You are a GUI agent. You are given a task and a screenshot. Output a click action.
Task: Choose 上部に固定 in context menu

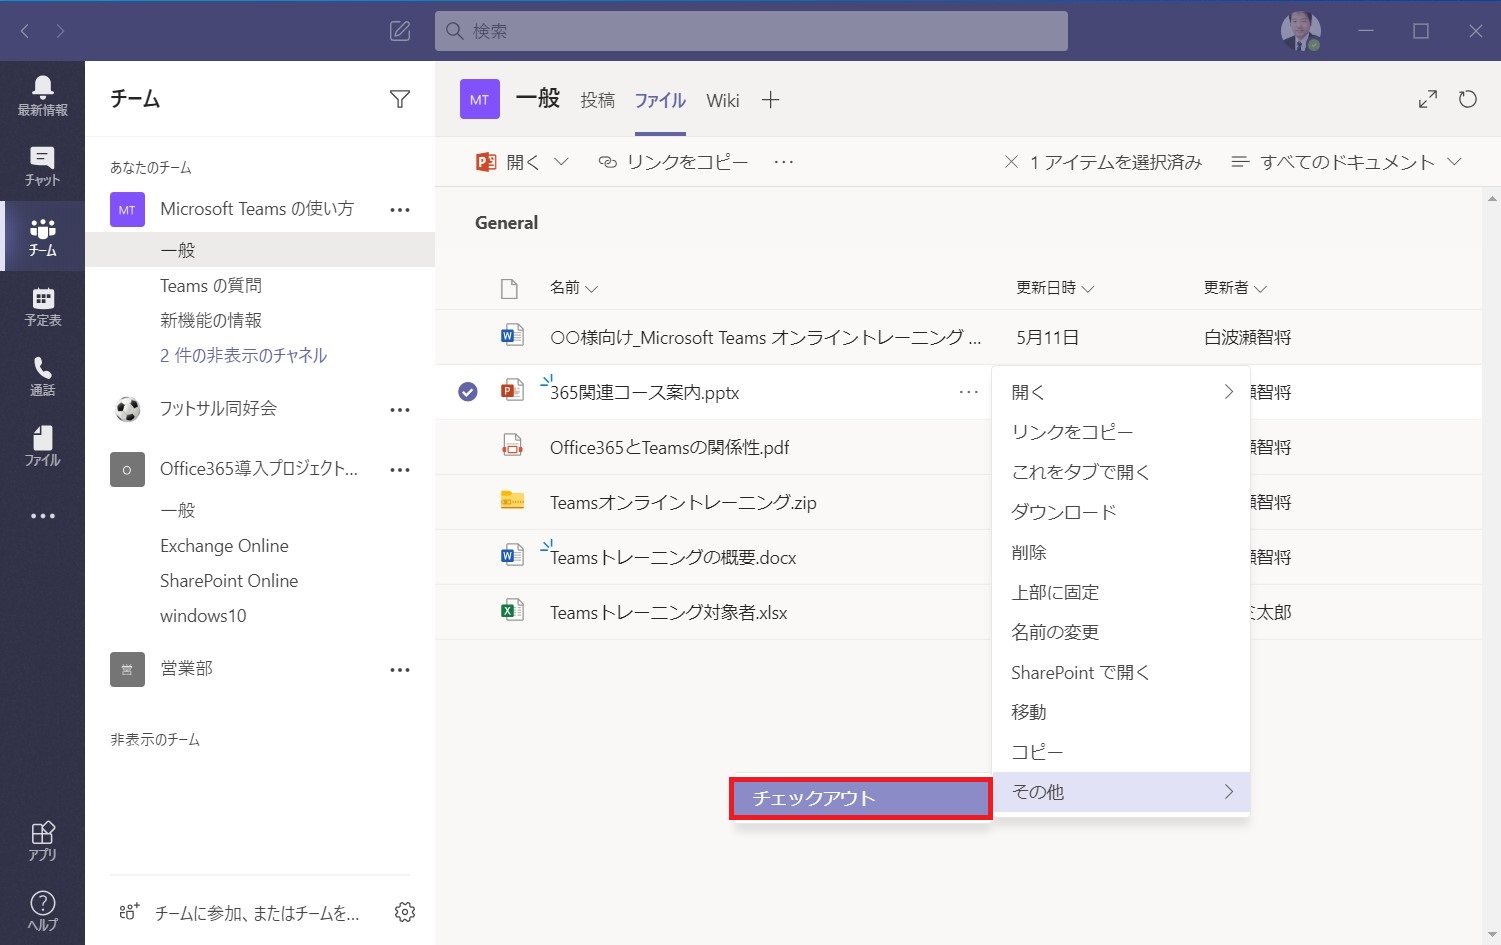point(1121,592)
